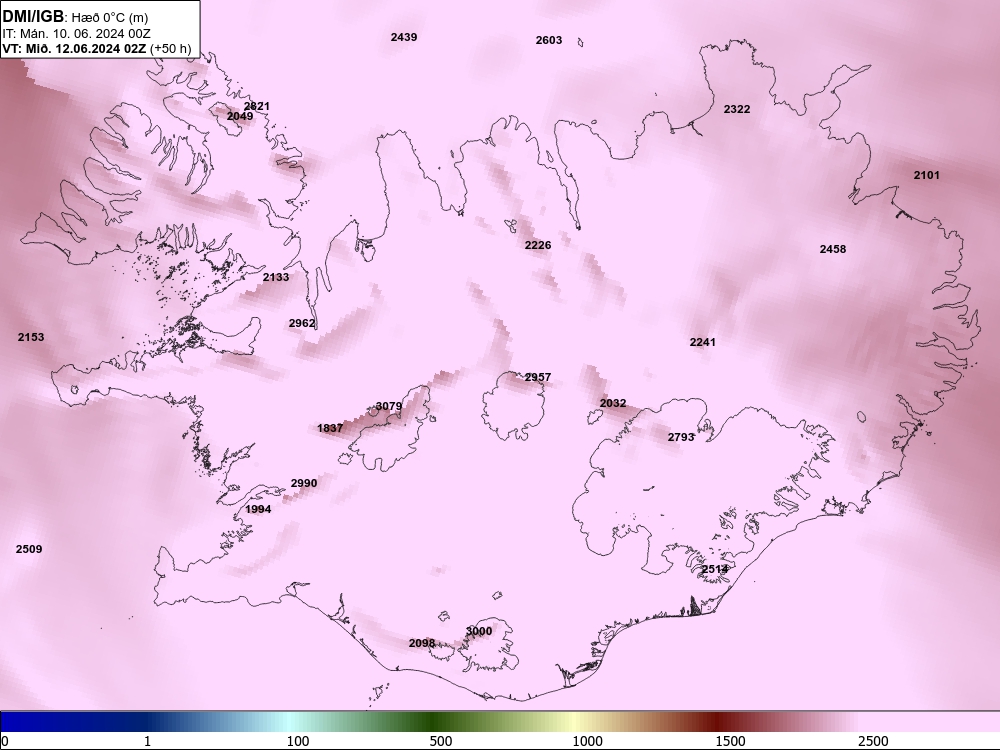Click map value 2049
This screenshot has height=750, width=1000.
tap(240, 116)
